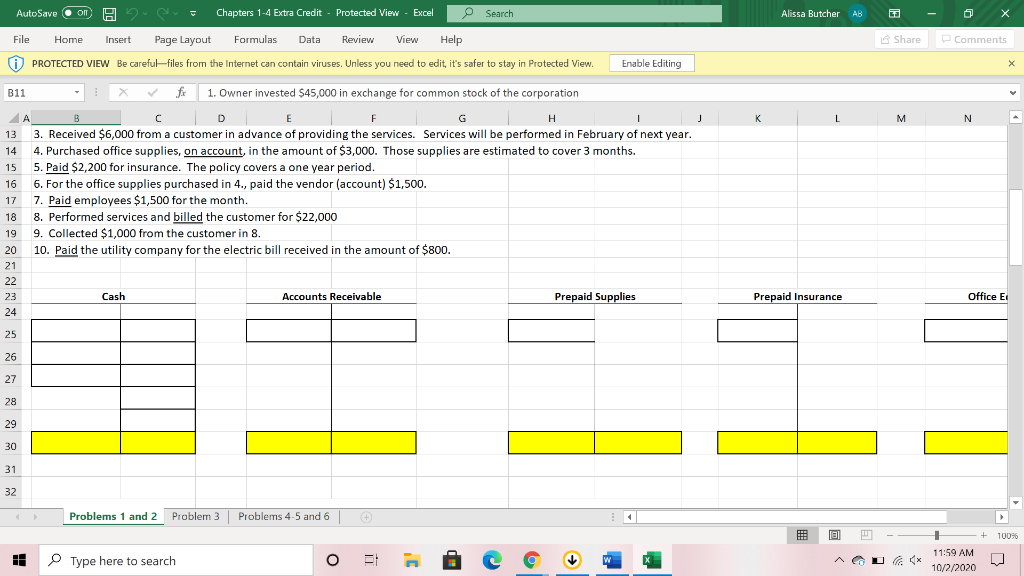Click the yellow total cell under Cash
The image size is (1024, 576).
tap(76, 442)
